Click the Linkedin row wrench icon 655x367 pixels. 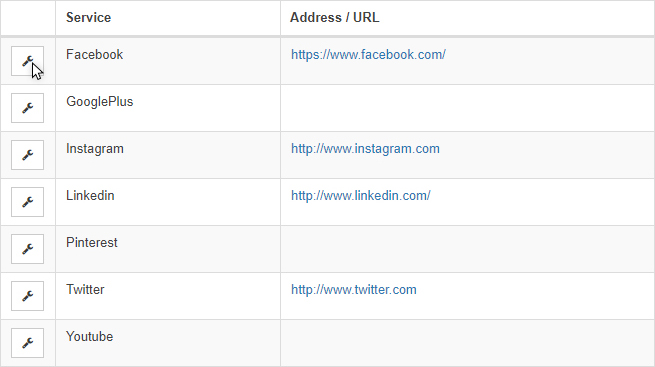click(x=27, y=202)
